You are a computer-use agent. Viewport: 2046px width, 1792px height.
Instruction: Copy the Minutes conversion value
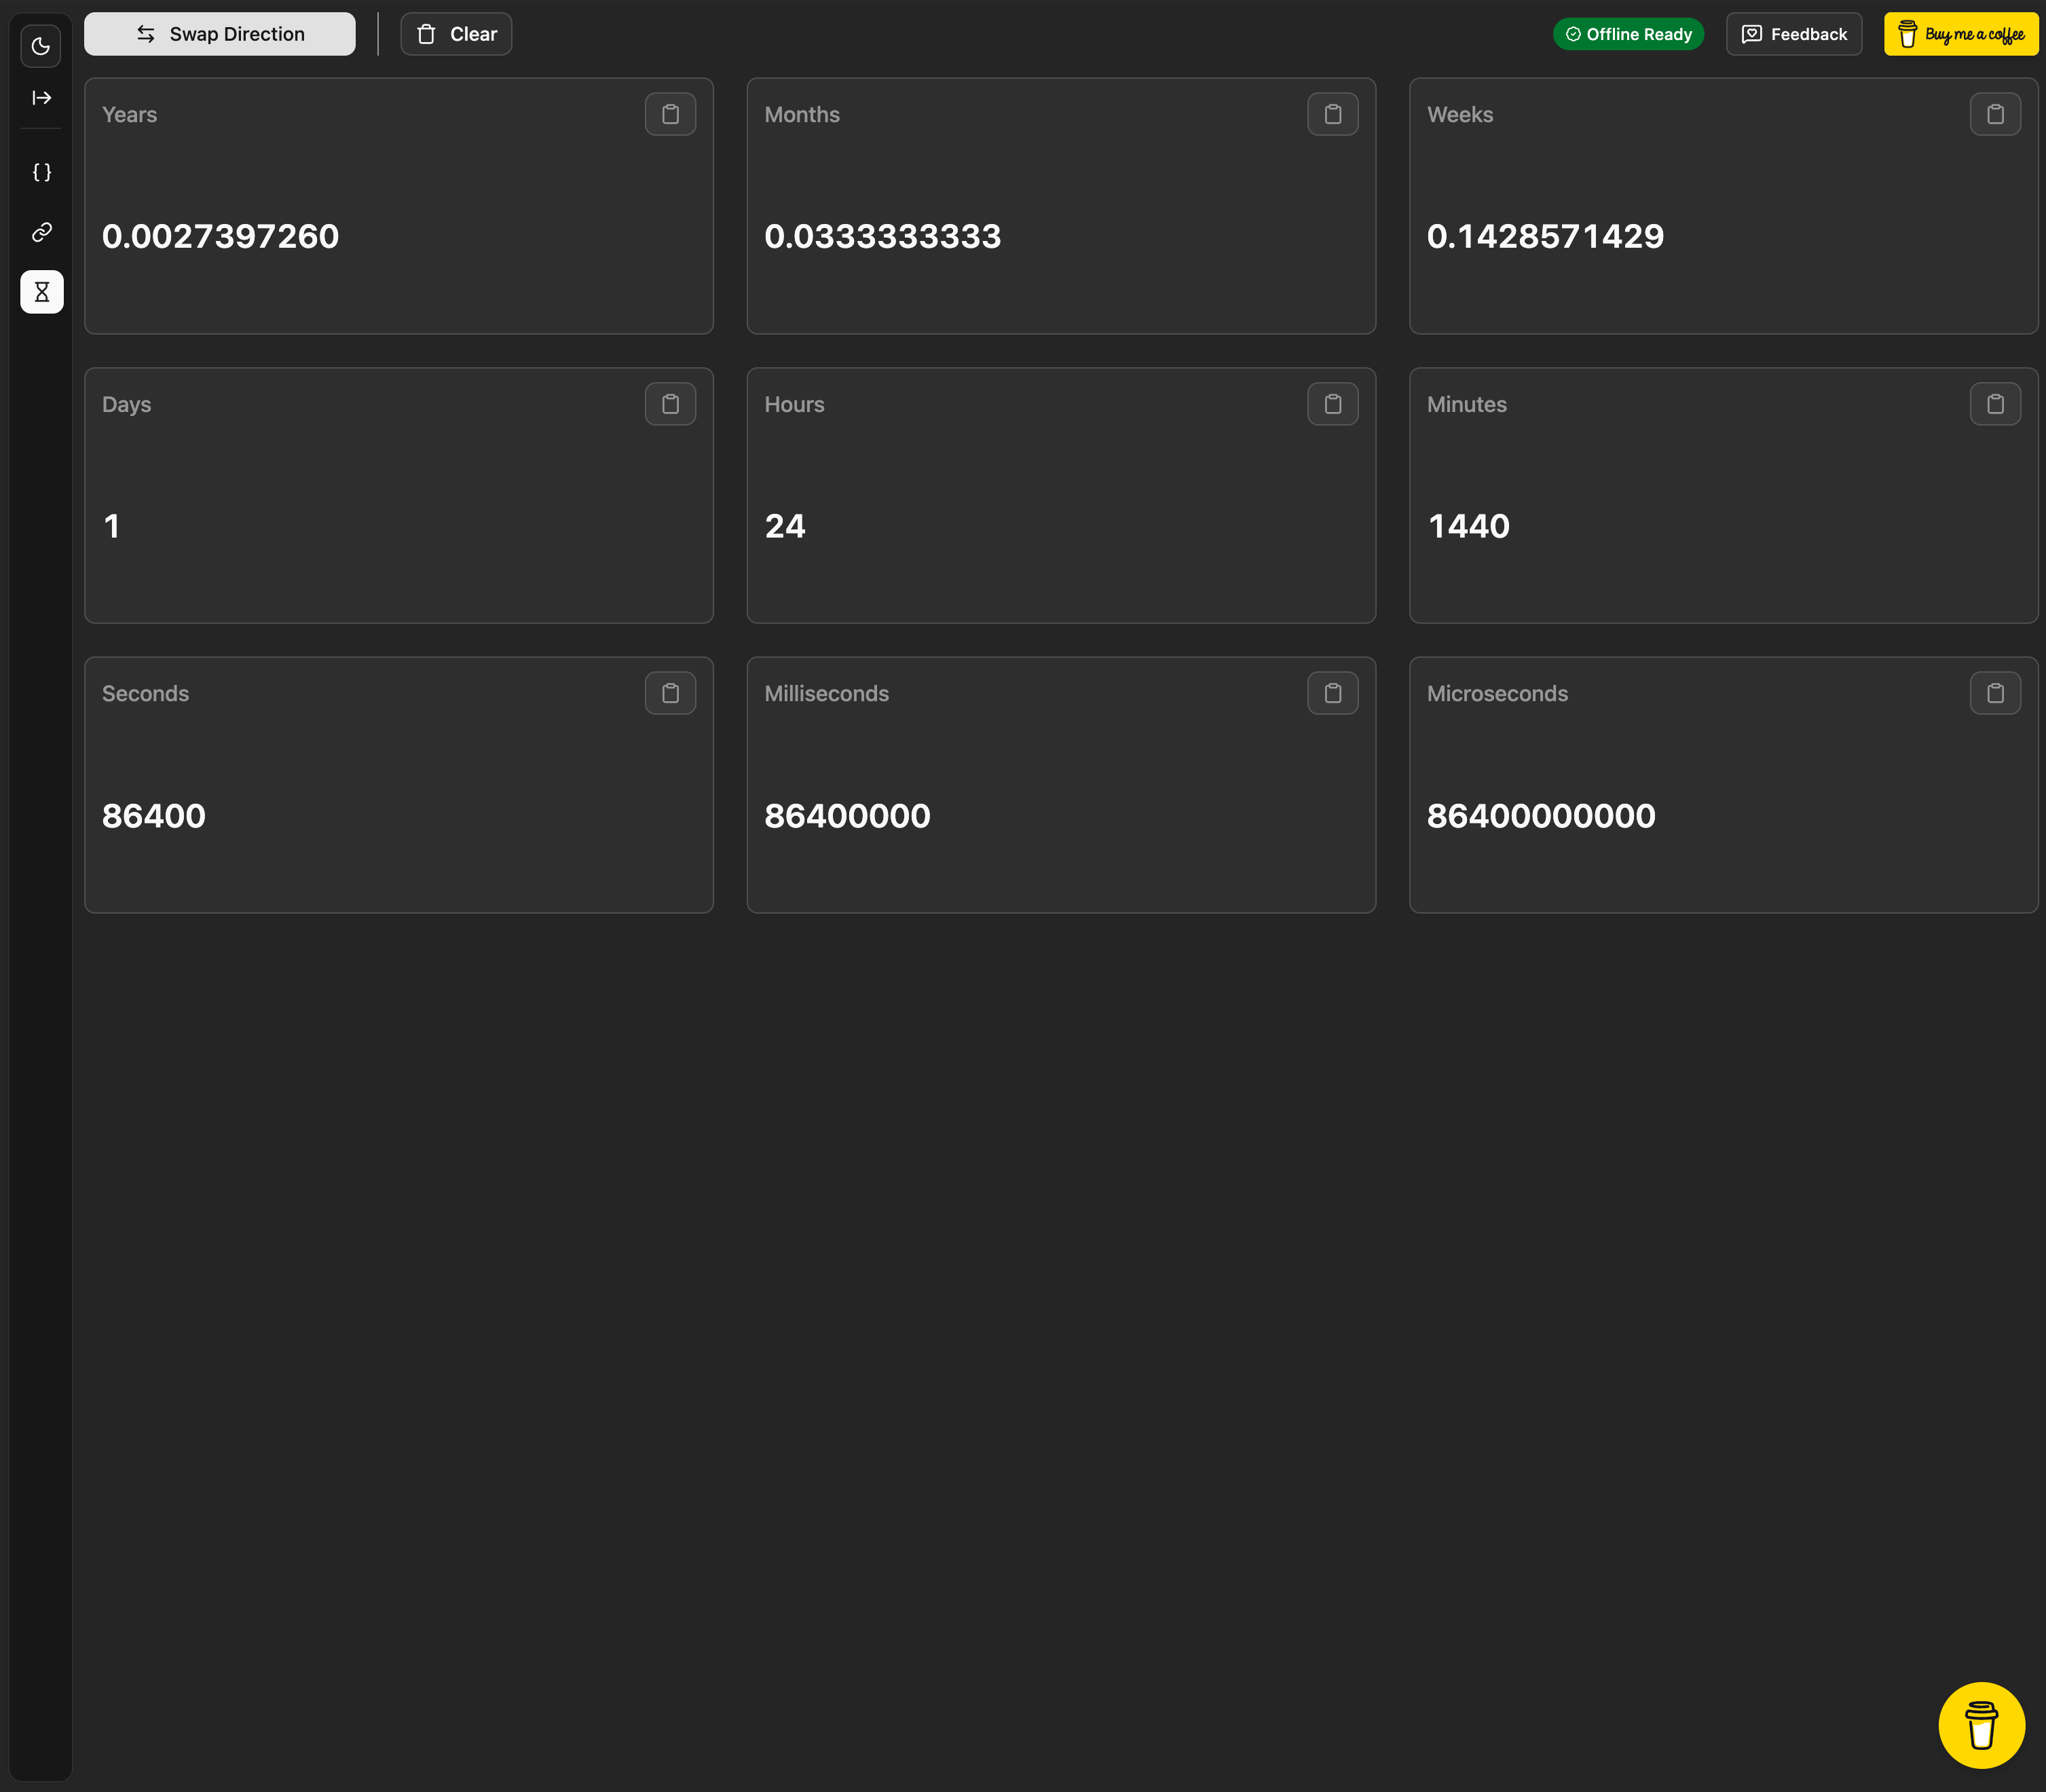point(1995,404)
